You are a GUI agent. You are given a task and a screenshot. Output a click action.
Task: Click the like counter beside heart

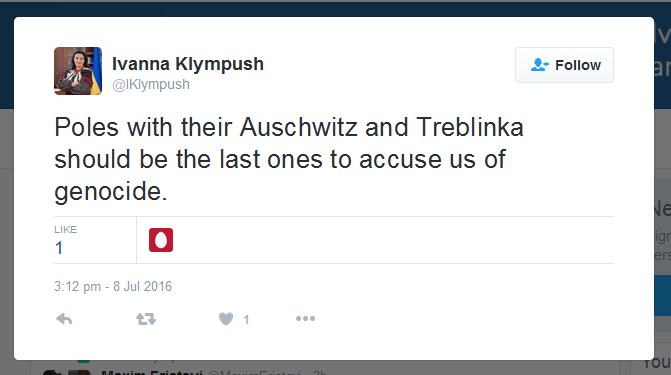[x=246, y=319]
